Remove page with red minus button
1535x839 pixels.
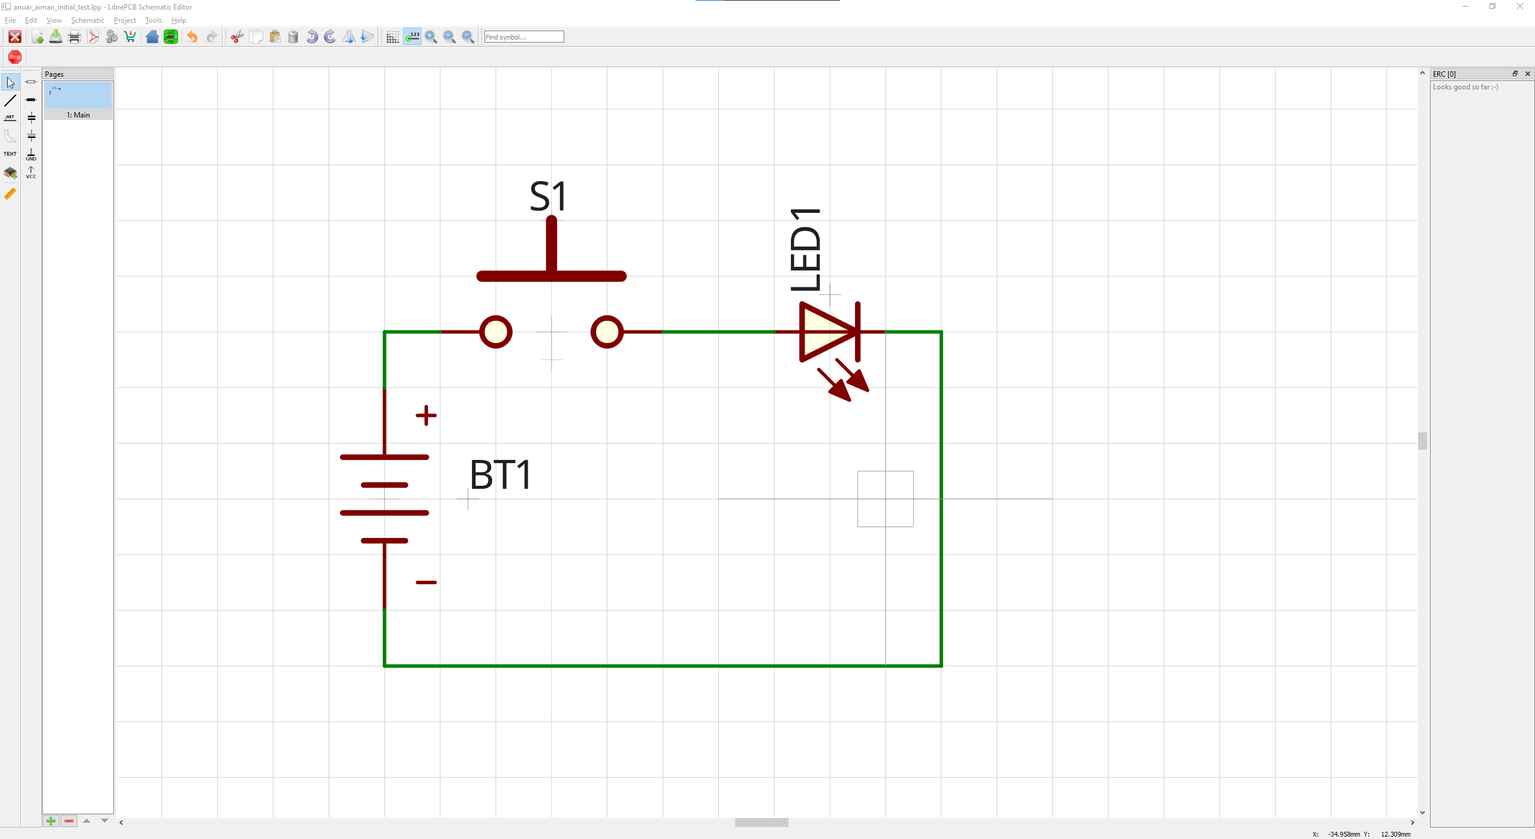tap(69, 821)
